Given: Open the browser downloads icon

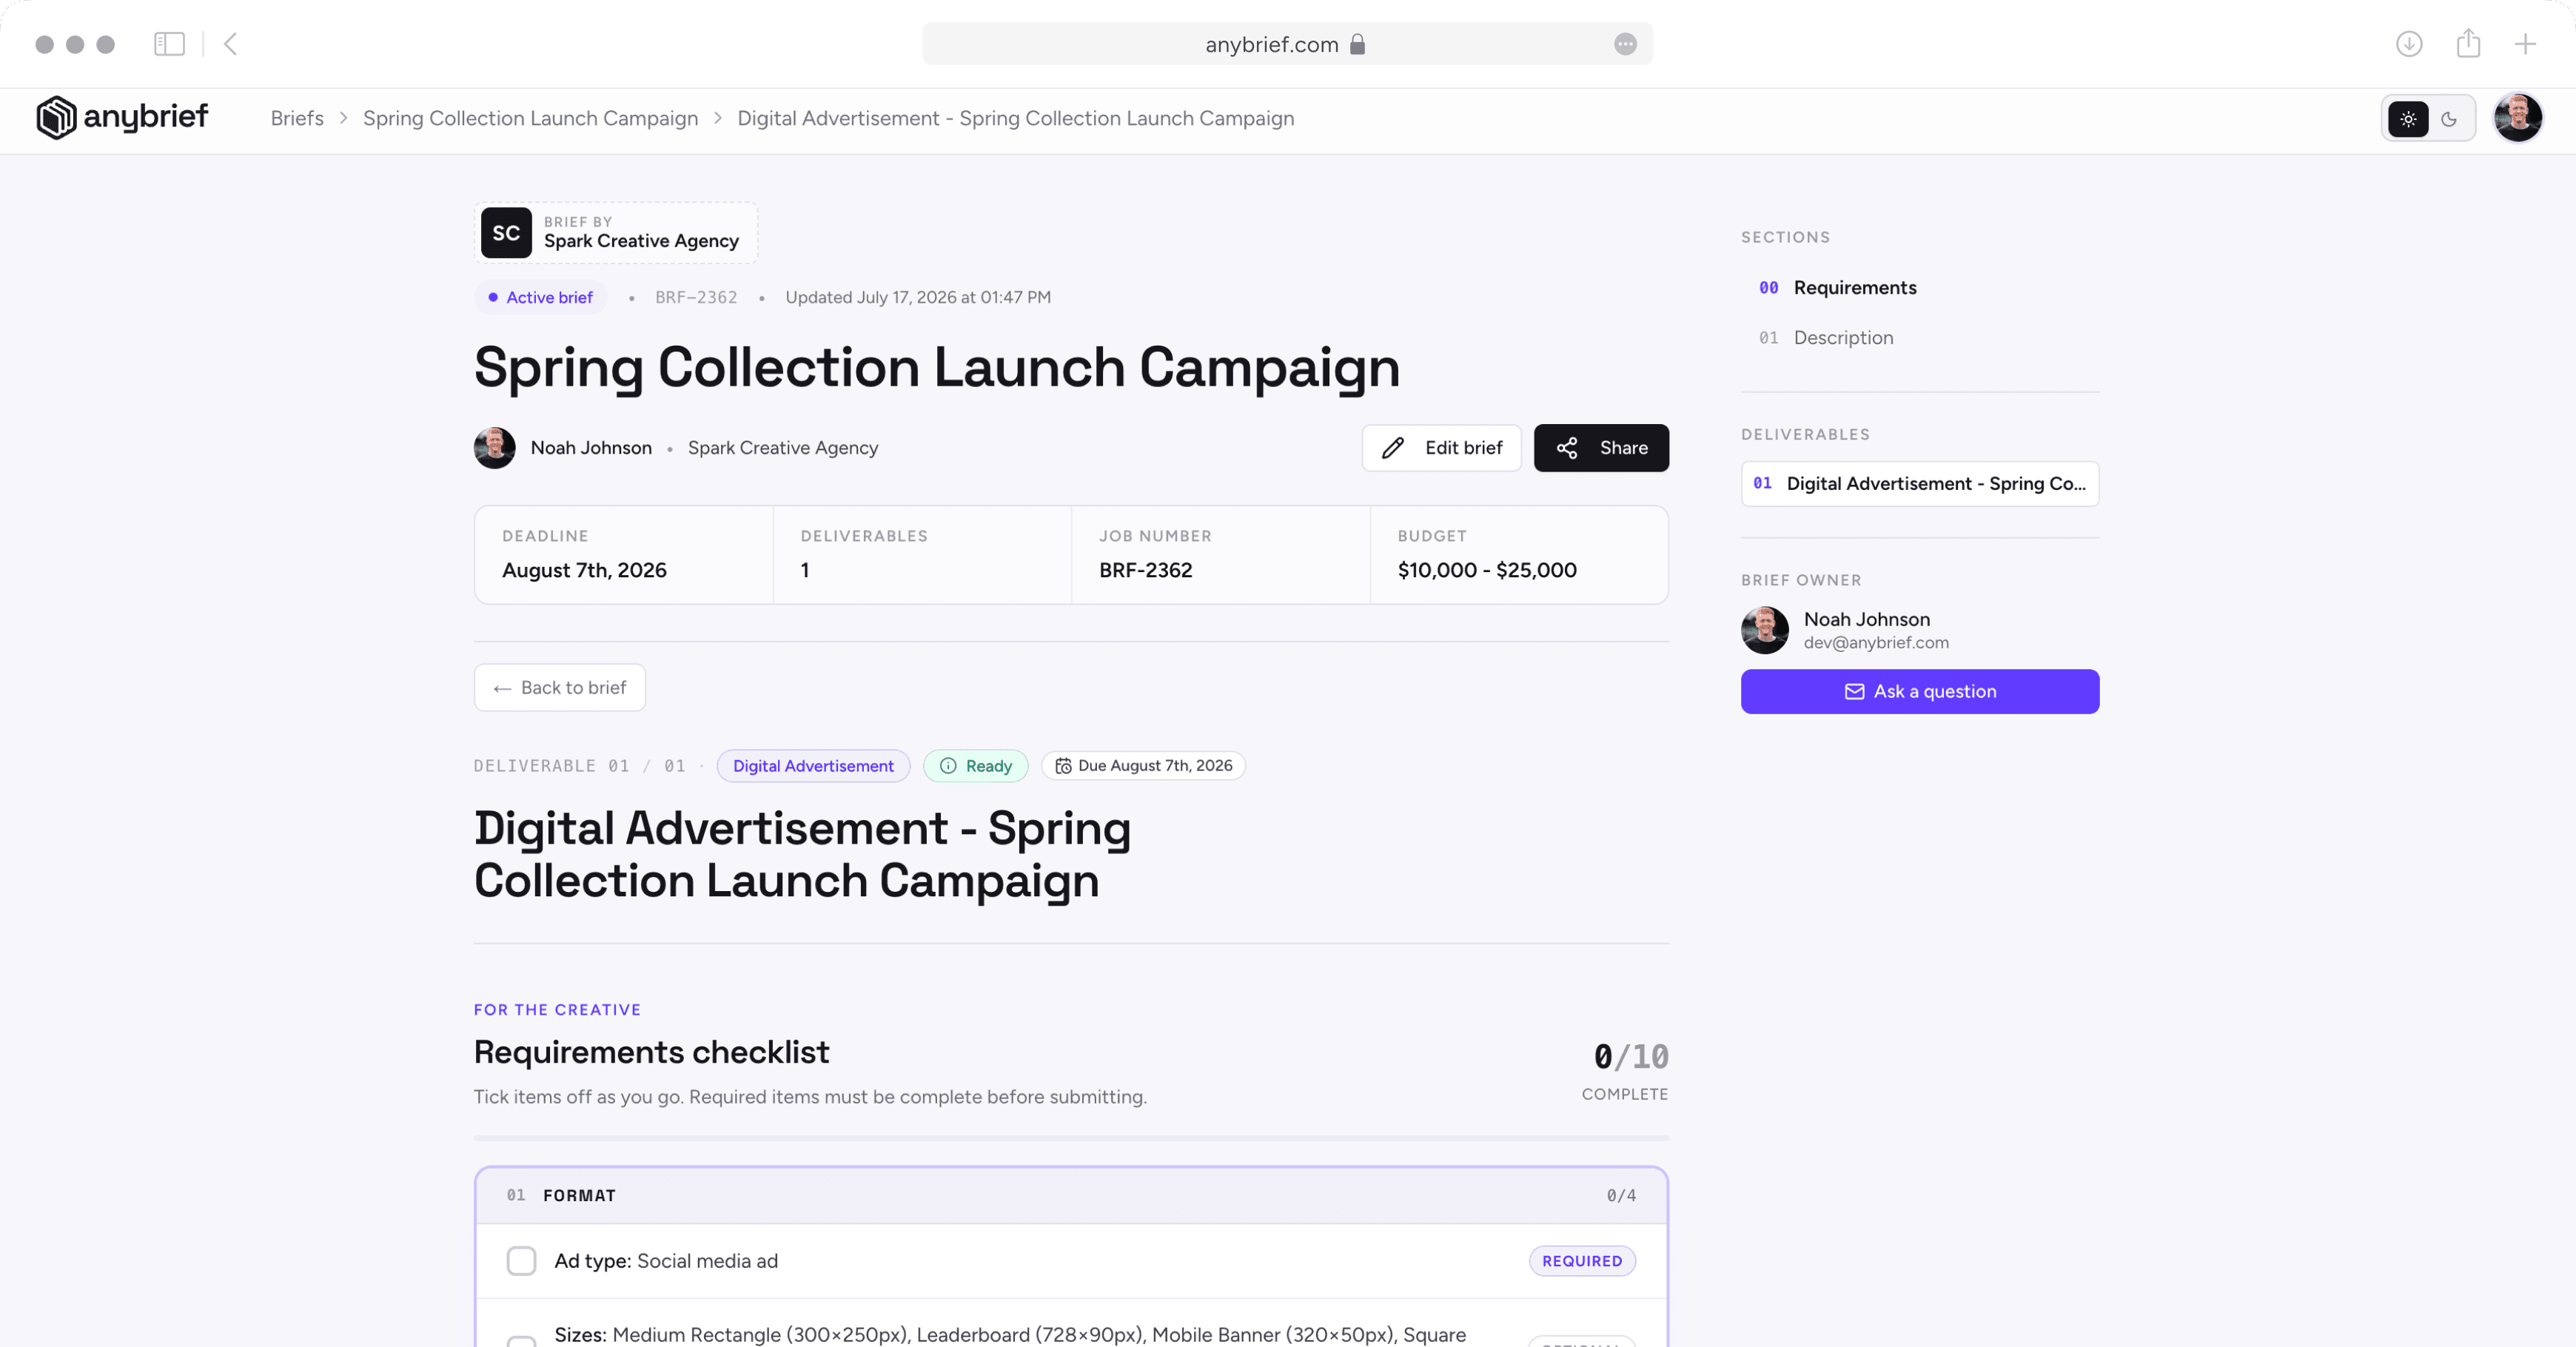Looking at the screenshot, I should tap(2409, 44).
